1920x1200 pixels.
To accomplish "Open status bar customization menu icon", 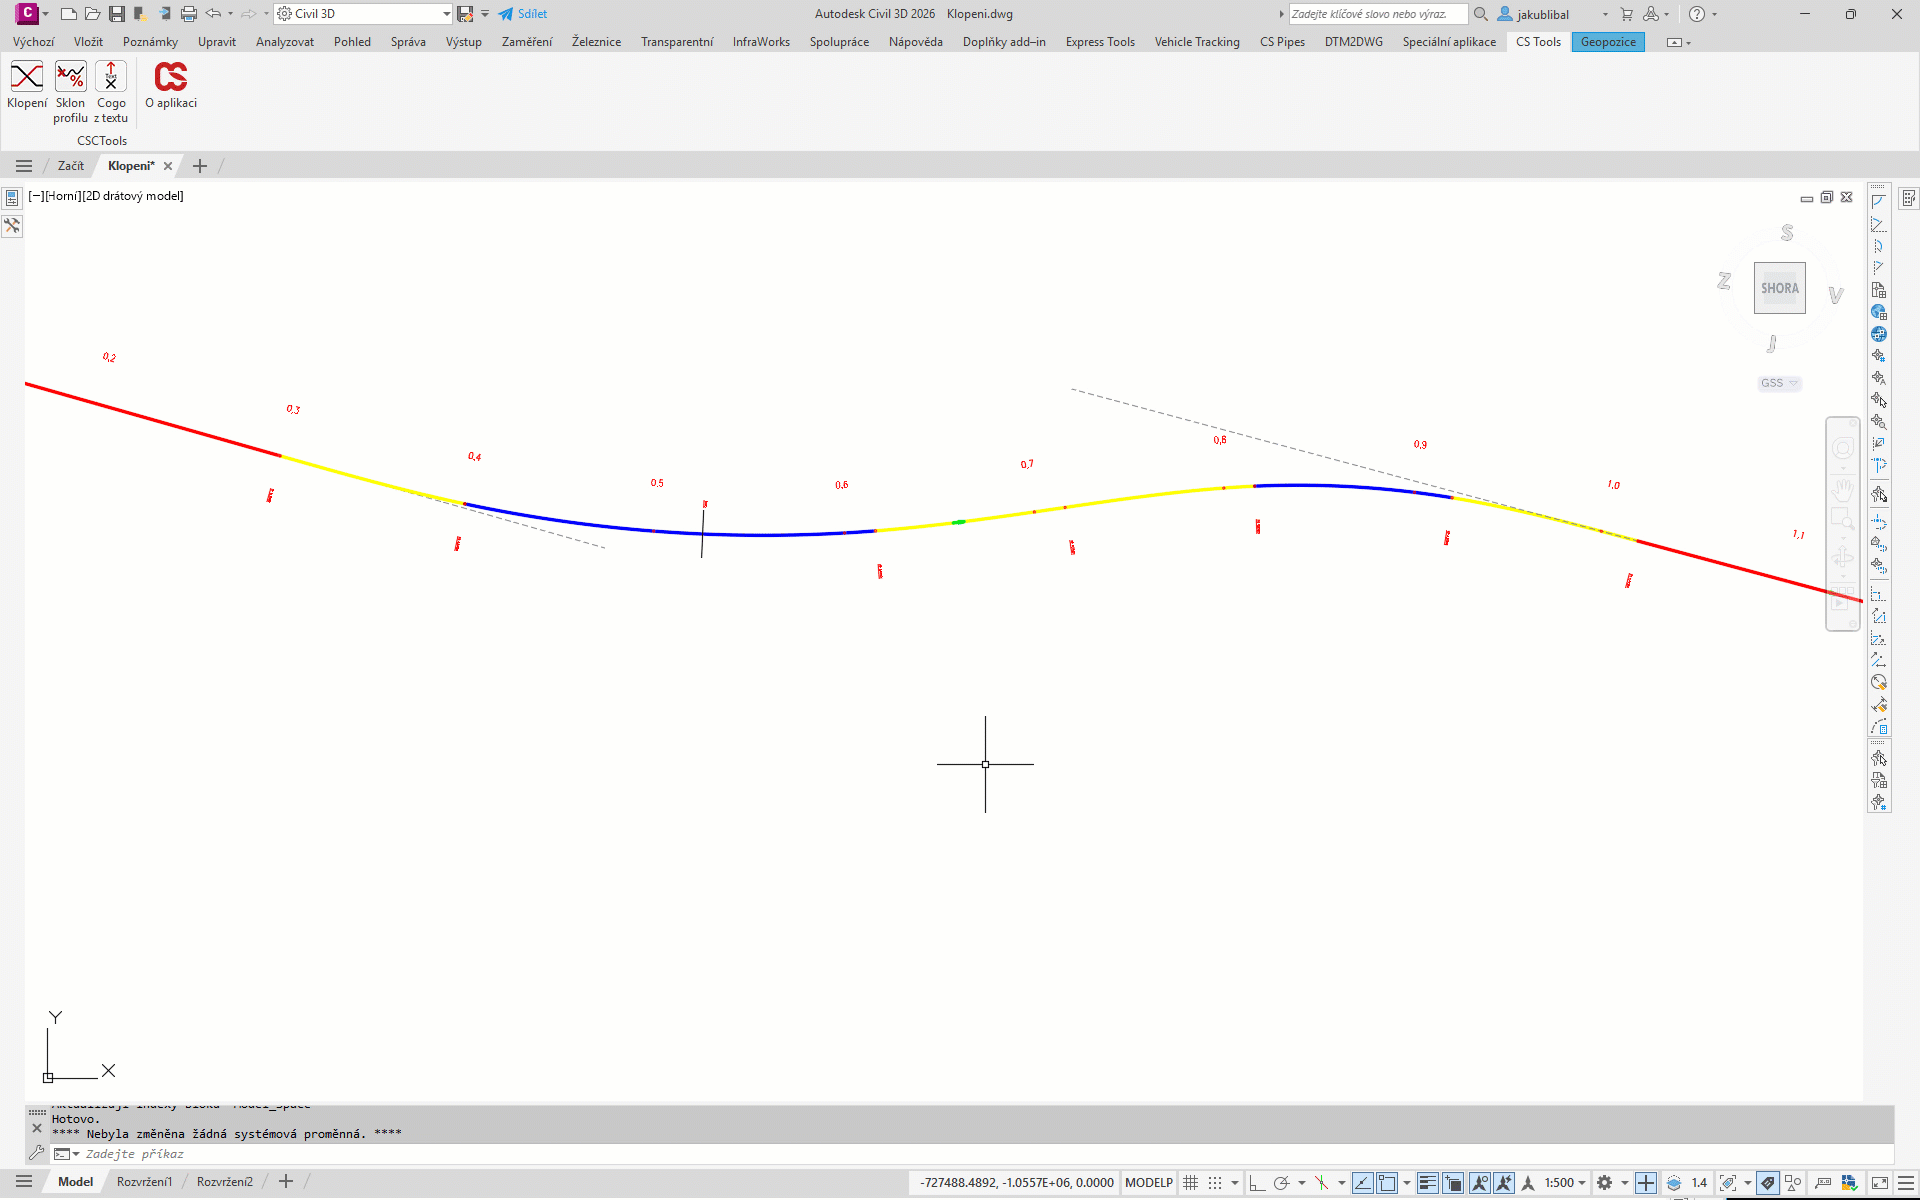I will point(1906,1182).
